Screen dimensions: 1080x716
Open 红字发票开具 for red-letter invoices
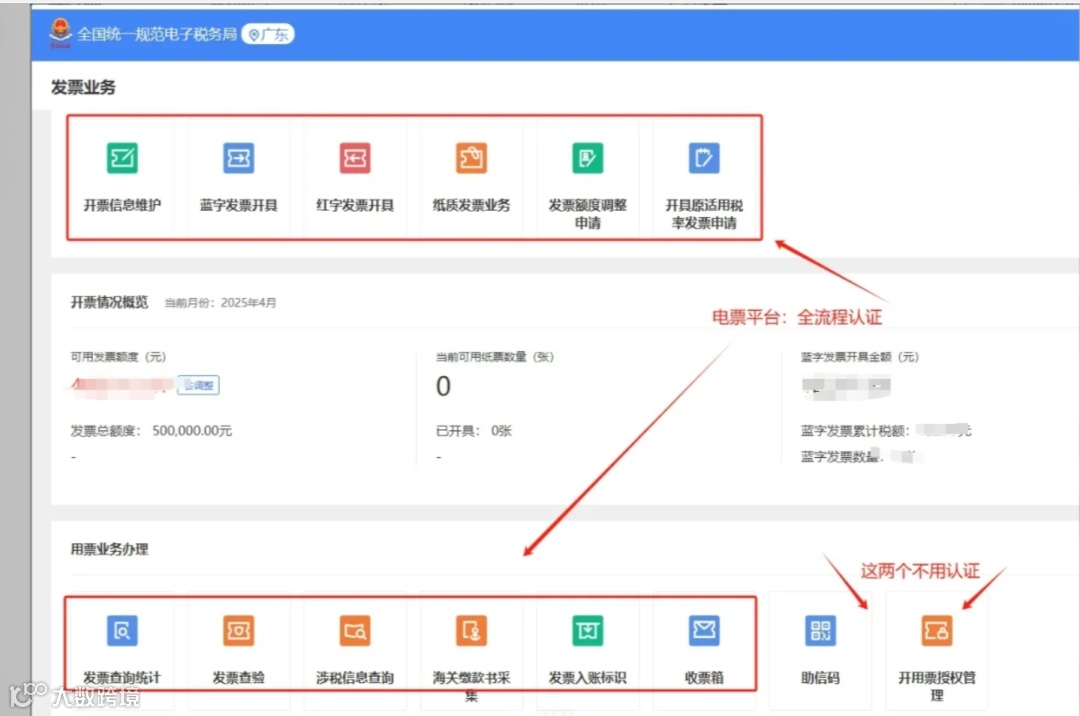point(354,177)
